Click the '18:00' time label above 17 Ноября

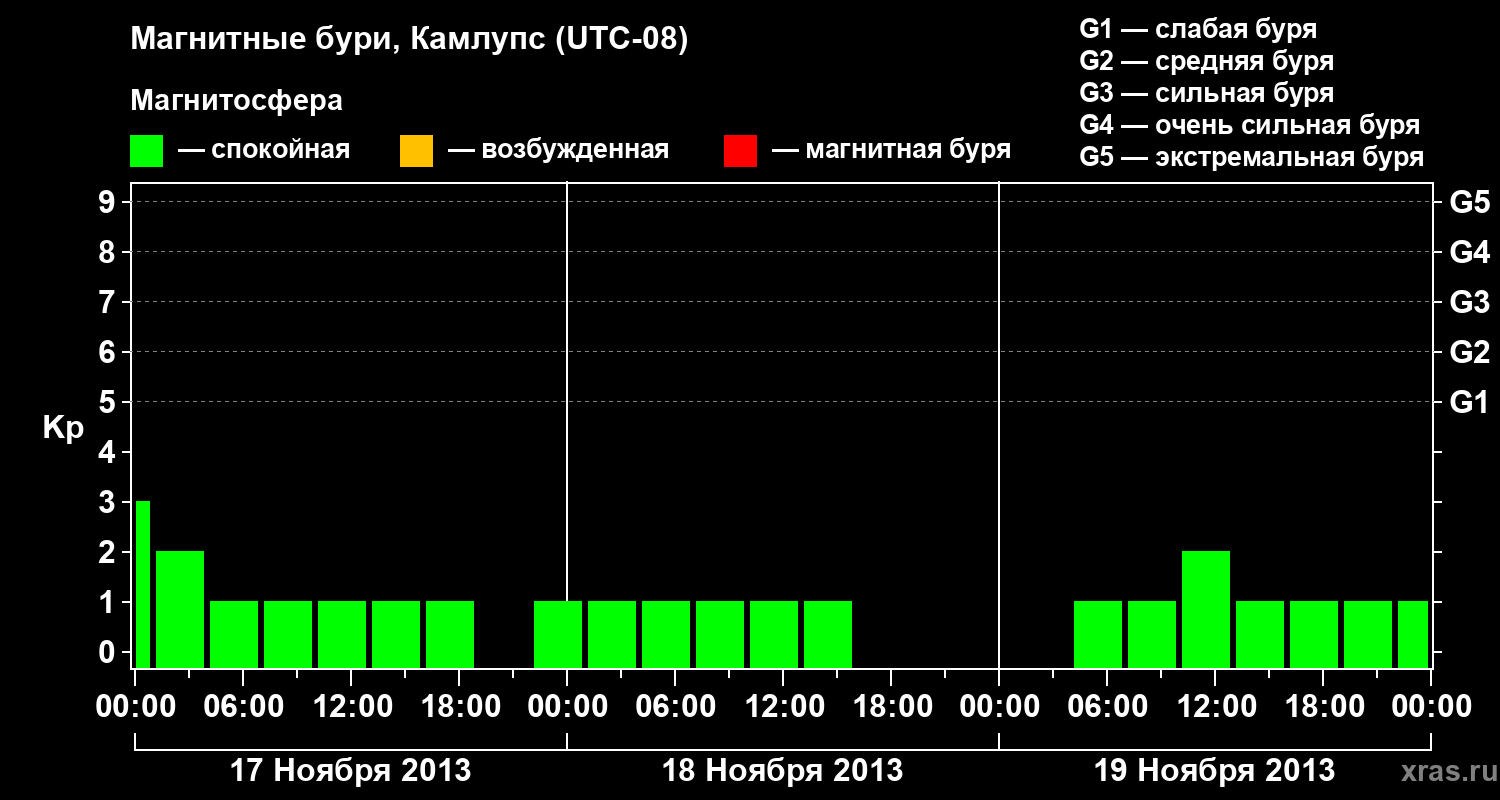coord(459,707)
